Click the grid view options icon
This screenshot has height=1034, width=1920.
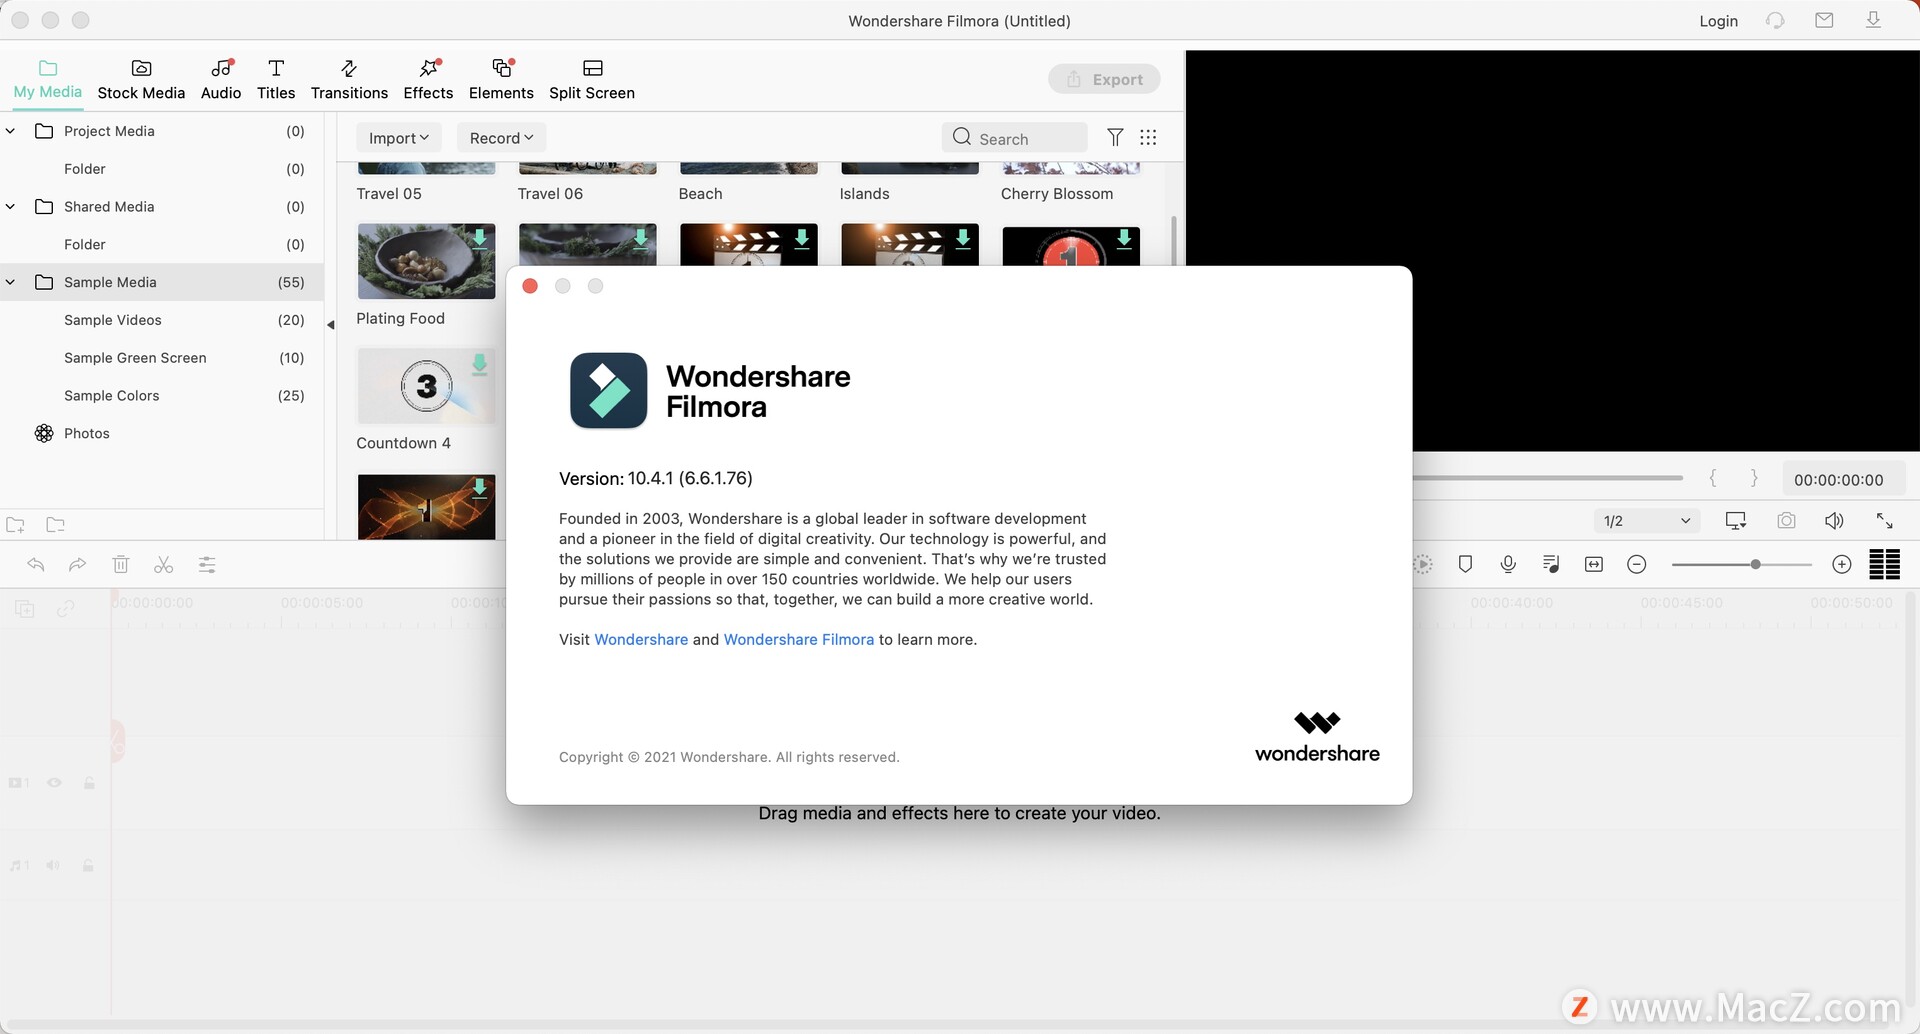[1148, 137]
